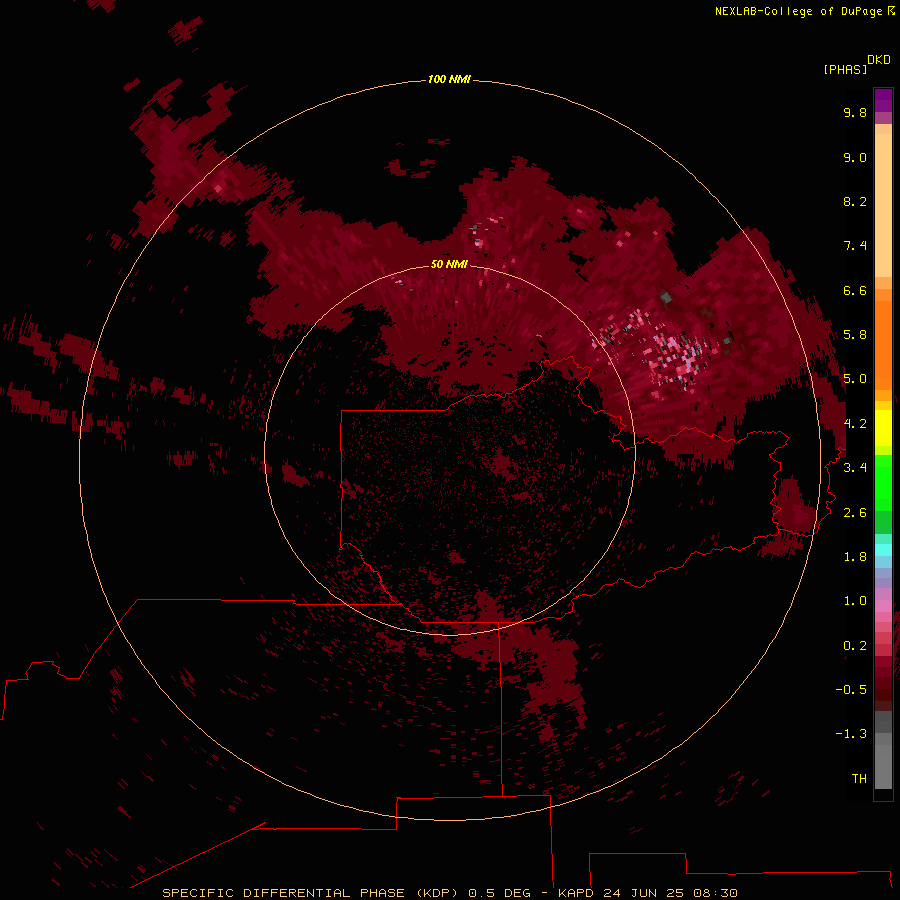Image resolution: width=900 pixels, height=900 pixels.
Task: Click the 9.8 value on color scale
Action: 855,112
